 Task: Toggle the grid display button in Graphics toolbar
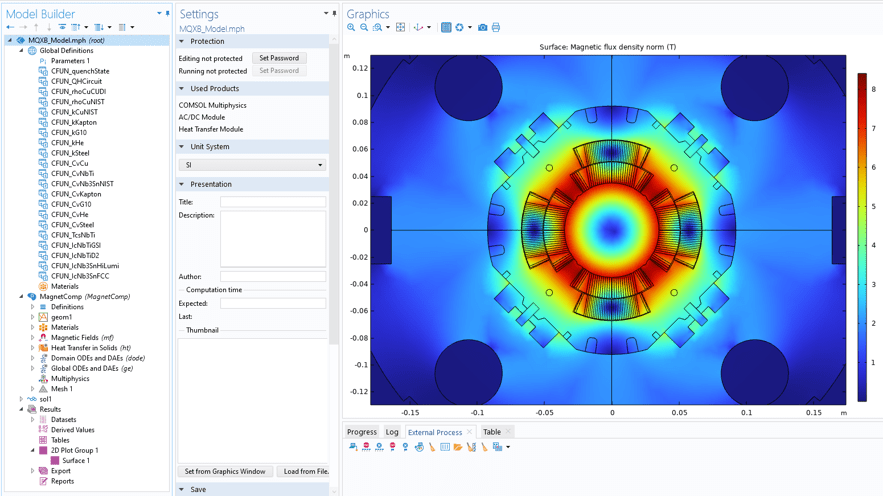tap(446, 27)
